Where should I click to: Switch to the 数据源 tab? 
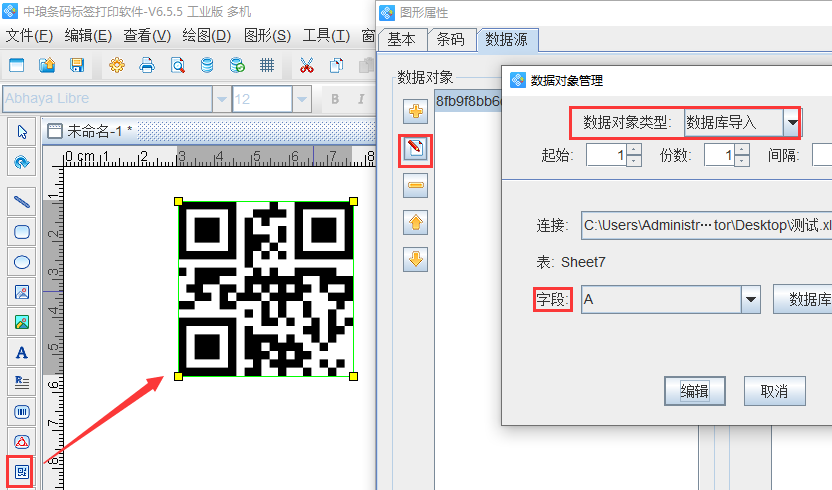(507, 40)
